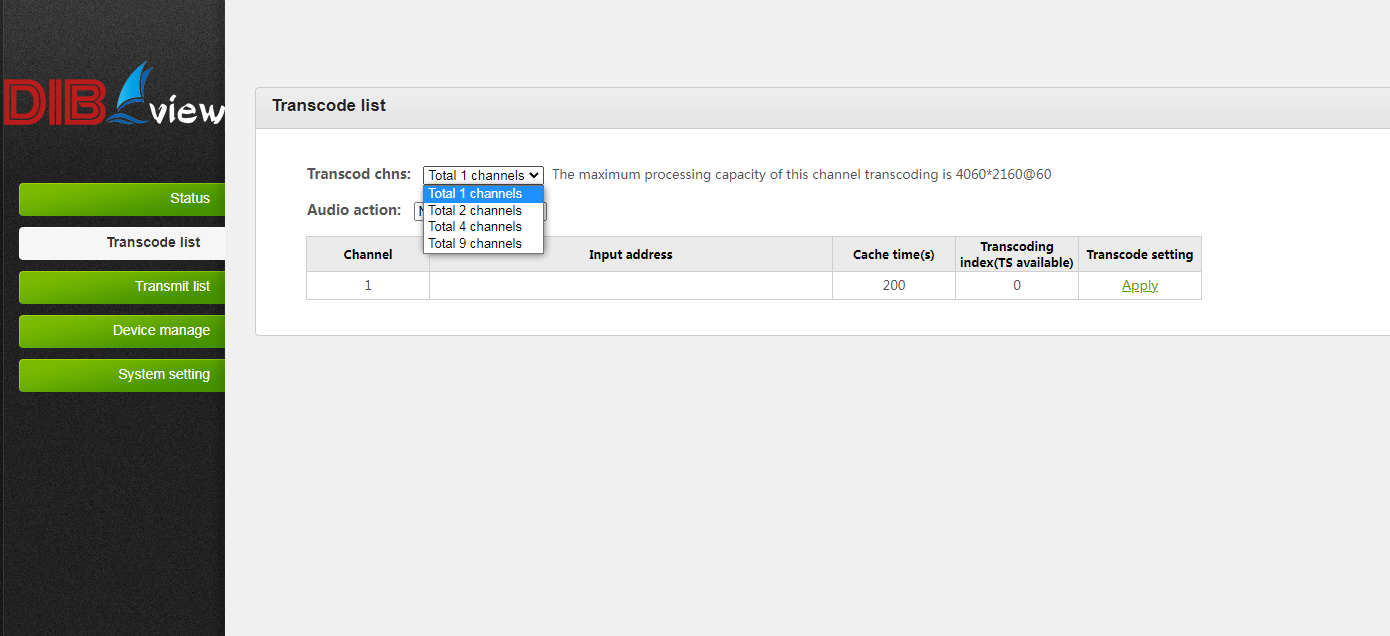Viewport: 1390px width, 636px height.
Task: Click the Apply link for channel 1
Action: (1139, 286)
